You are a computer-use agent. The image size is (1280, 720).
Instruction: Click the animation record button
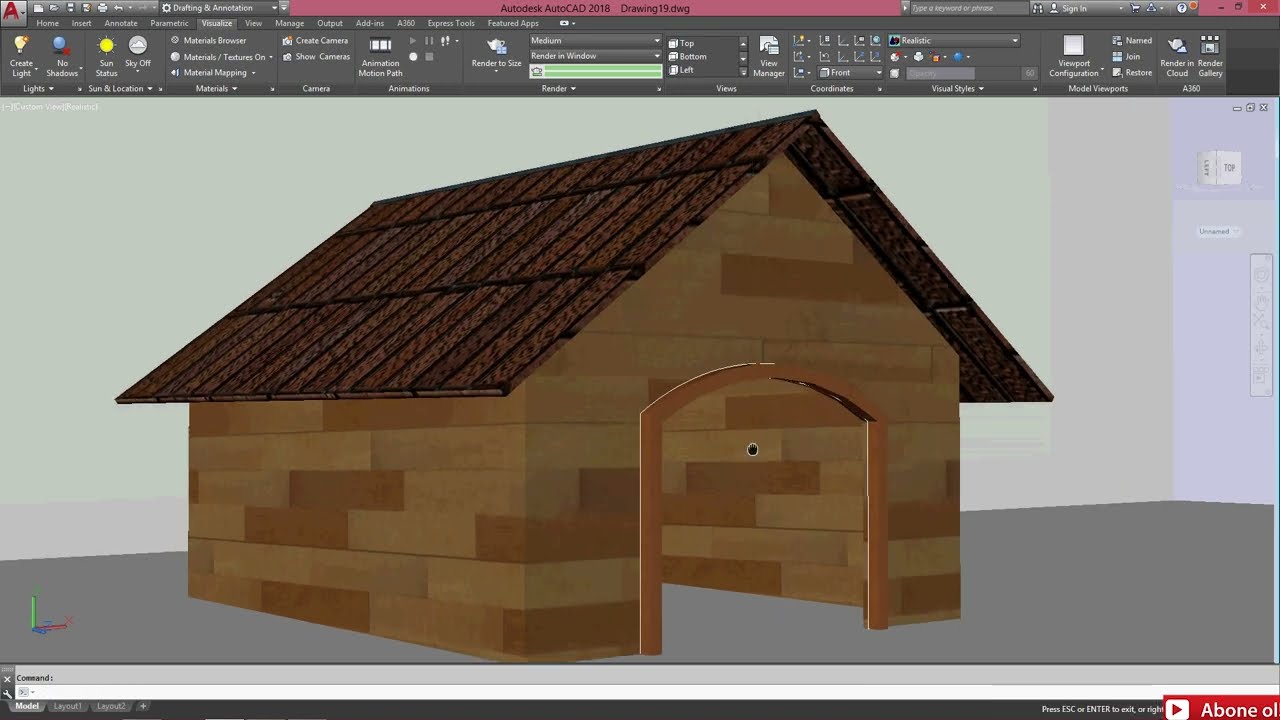[x=413, y=57]
